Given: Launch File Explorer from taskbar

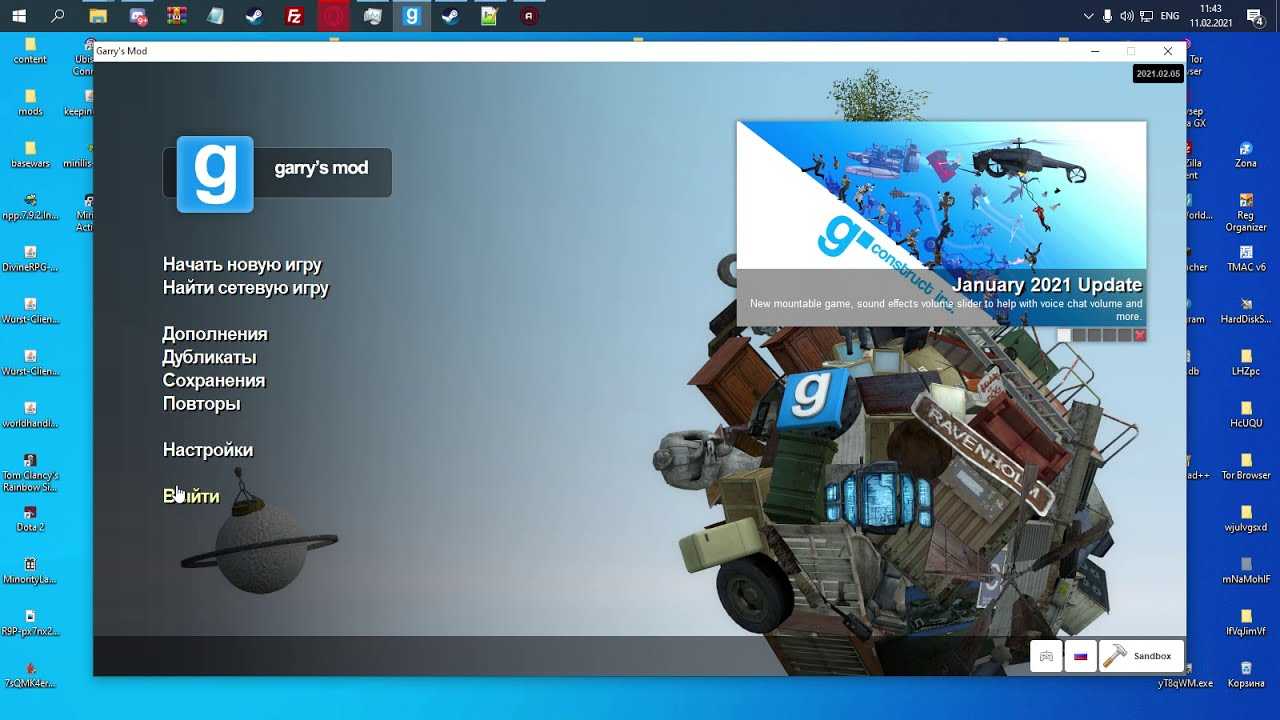Looking at the screenshot, I should coord(98,16).
